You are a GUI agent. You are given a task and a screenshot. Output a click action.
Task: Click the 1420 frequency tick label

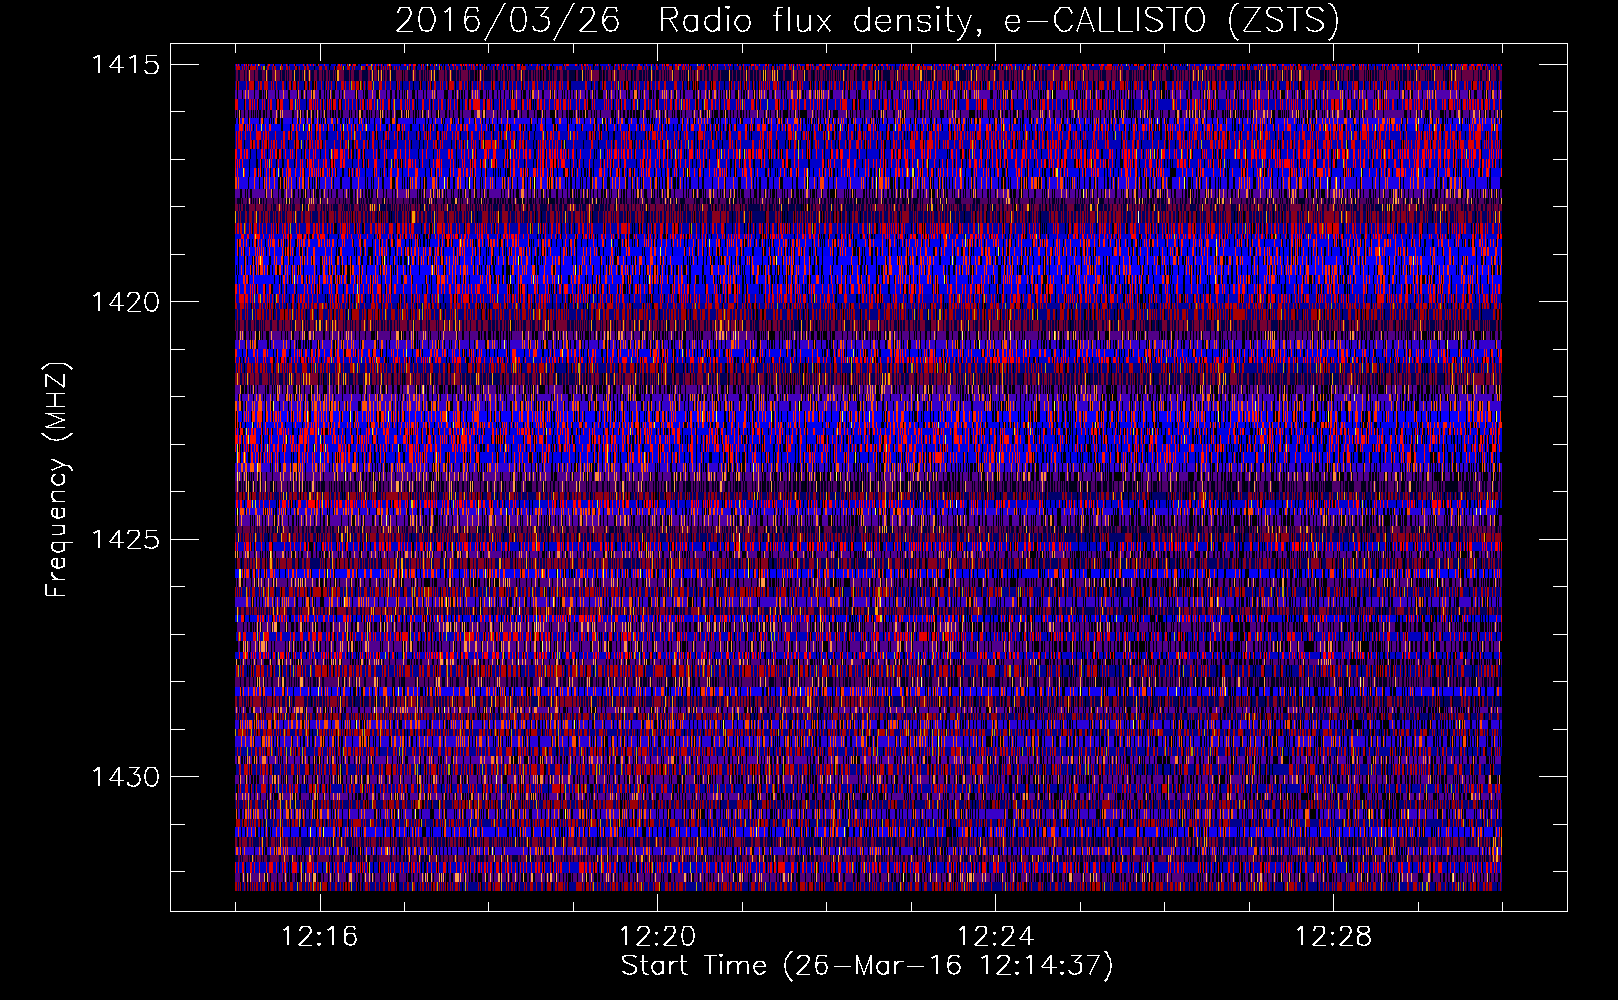125,302
